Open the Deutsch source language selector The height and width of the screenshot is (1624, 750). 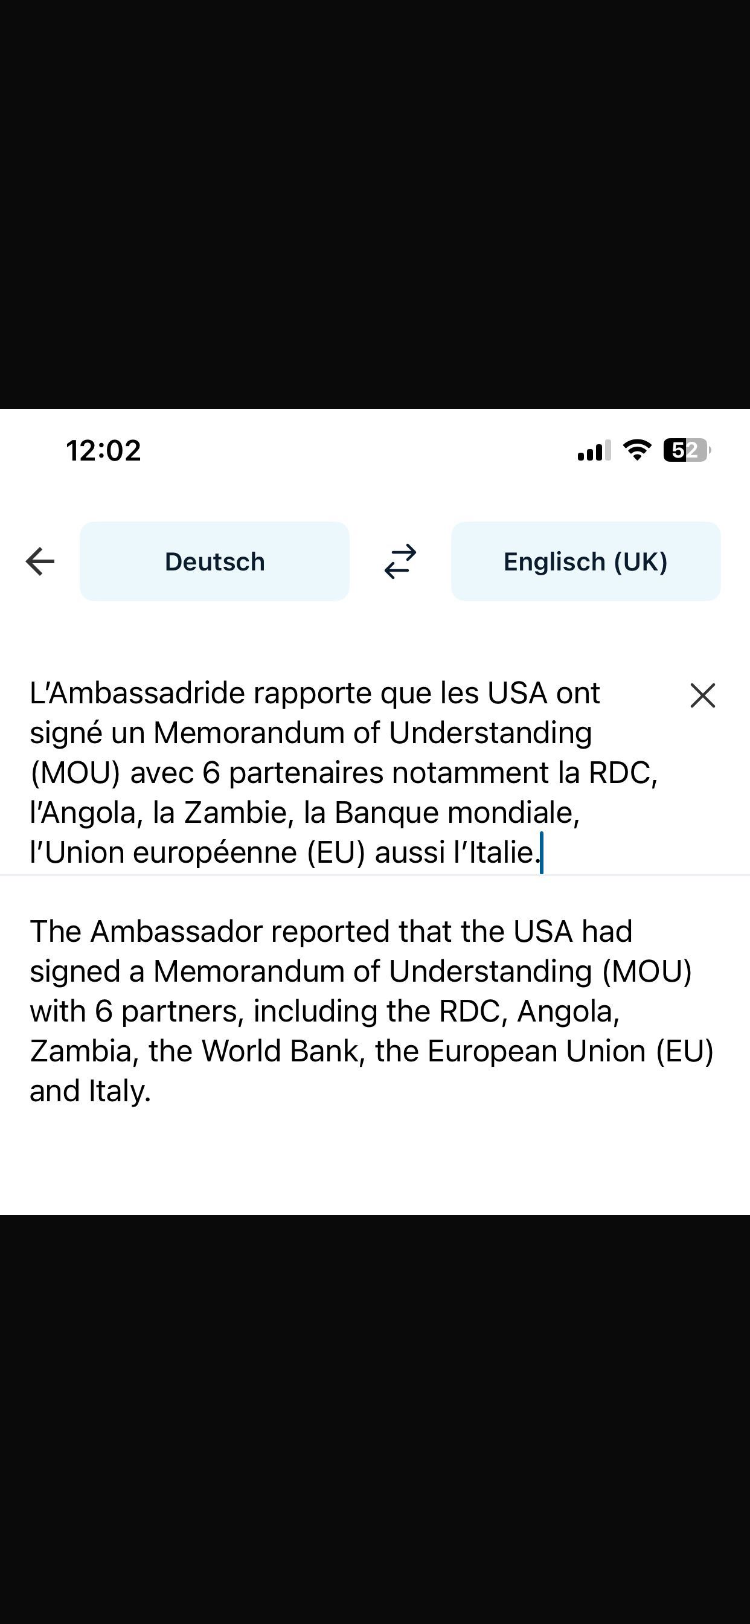point(215,561)
